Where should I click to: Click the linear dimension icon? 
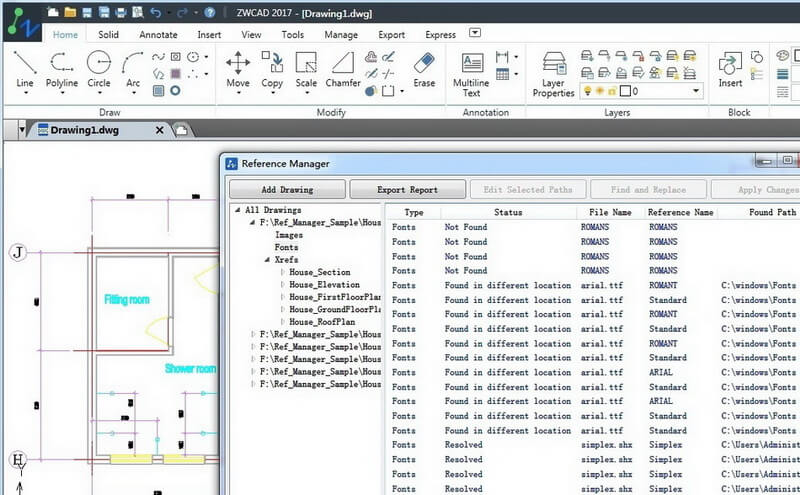click(502, 57)
